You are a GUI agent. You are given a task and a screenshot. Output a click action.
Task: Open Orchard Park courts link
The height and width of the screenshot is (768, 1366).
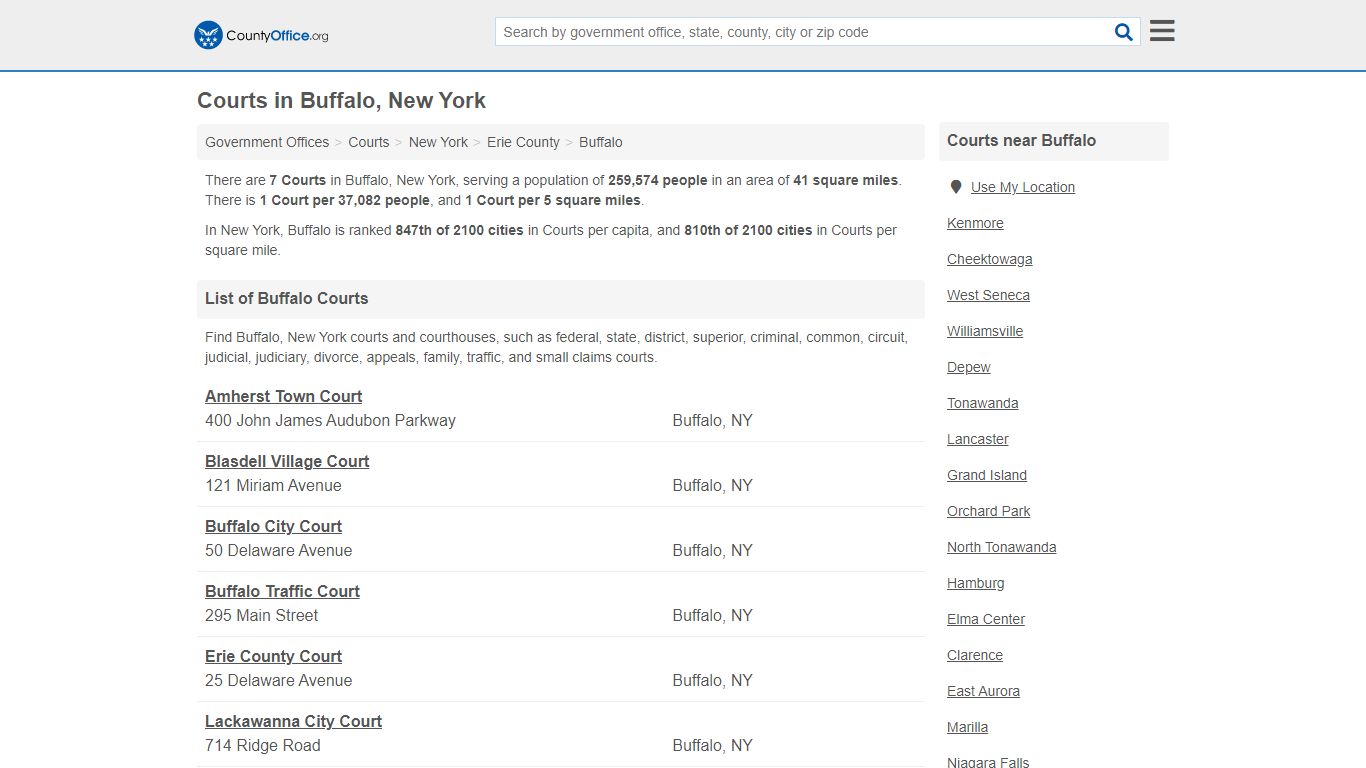tap(989, 511)
